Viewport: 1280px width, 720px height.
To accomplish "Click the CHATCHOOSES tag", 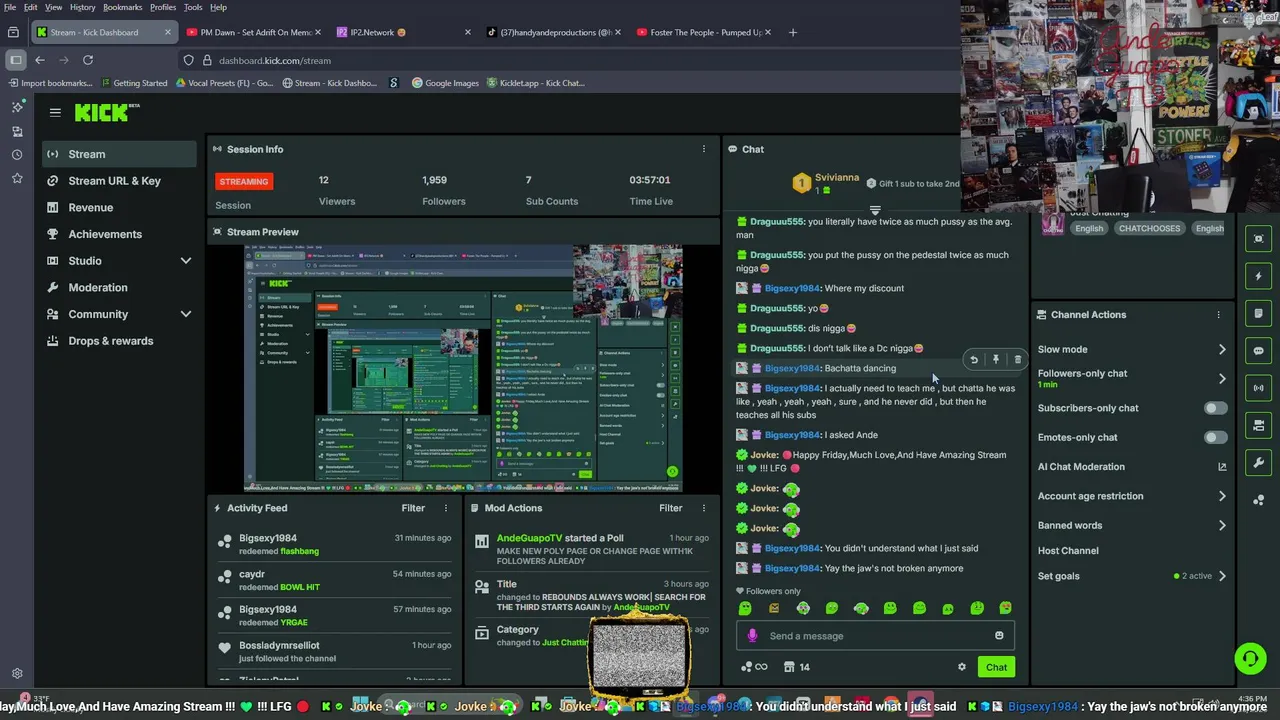I will point(1149,228).
